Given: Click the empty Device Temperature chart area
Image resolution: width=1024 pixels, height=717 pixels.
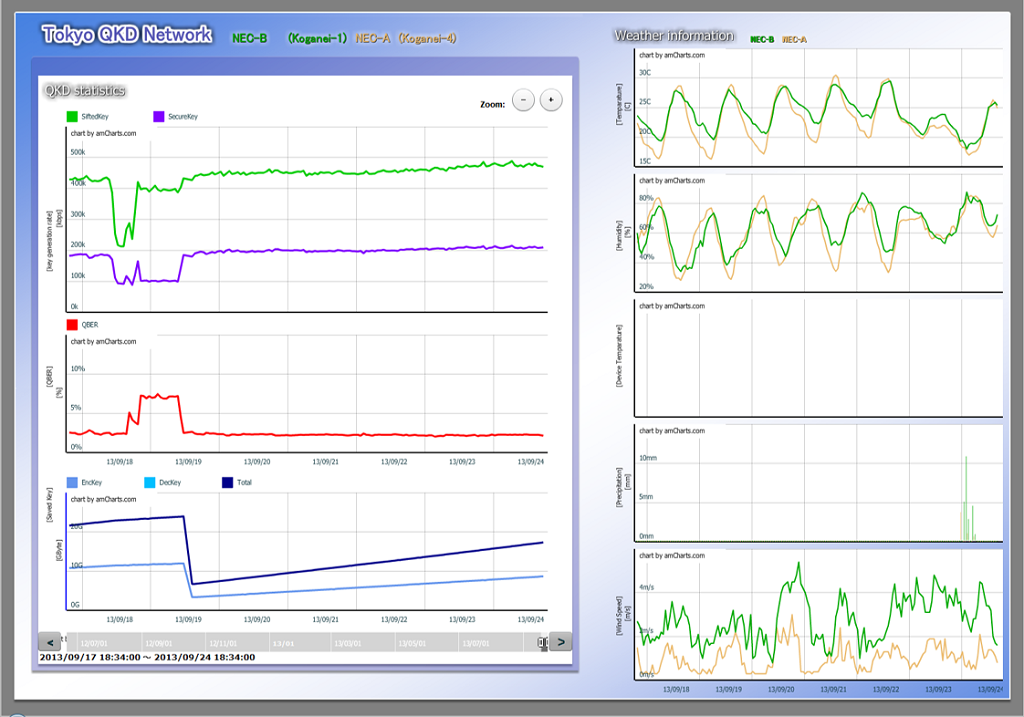Looking at the screenshot, I should pos(818,358).
